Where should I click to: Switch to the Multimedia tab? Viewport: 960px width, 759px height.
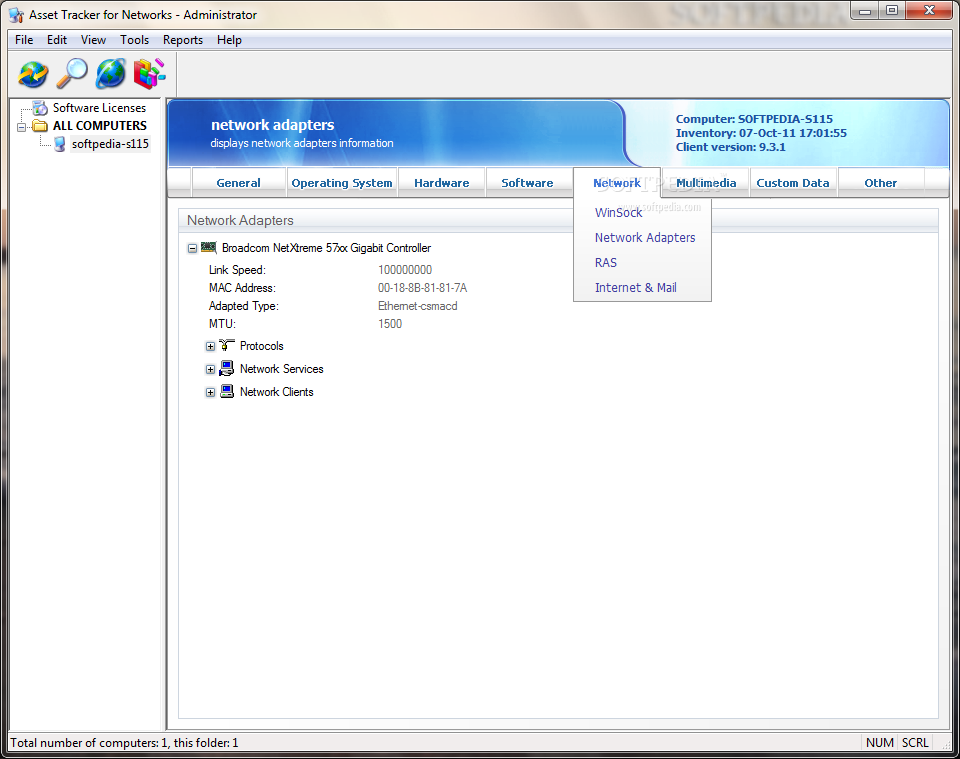point(706,183)
